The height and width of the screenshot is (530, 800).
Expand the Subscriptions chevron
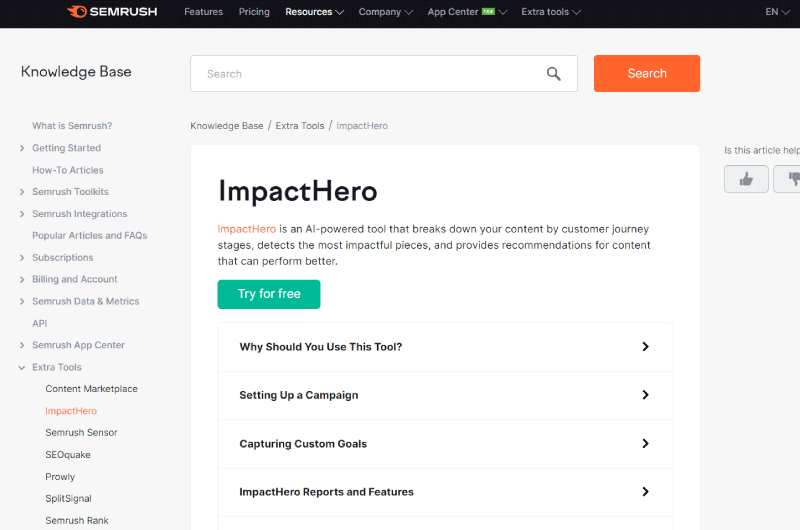tap(22, 258)
